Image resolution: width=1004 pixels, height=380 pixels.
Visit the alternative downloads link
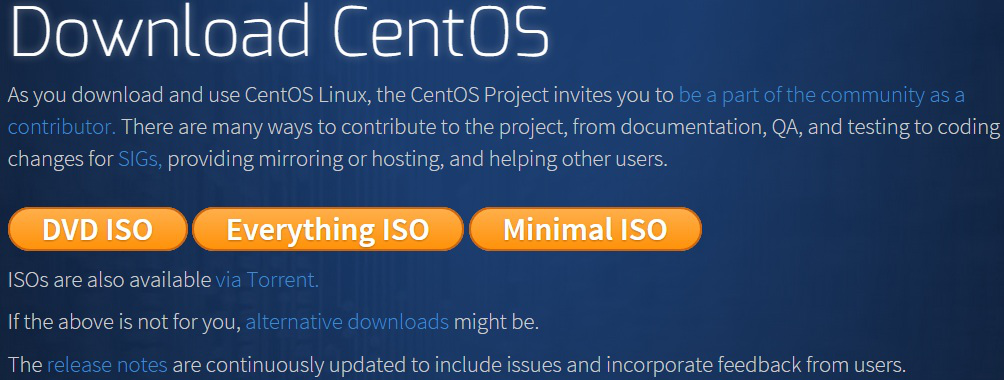coord(347,322)
